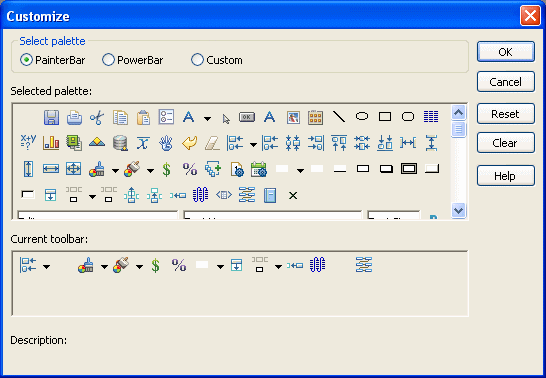Click palette scrollbar down arrow
This screenshot has width=546, height=378.
pyautogui.click(x=458, y=210)
